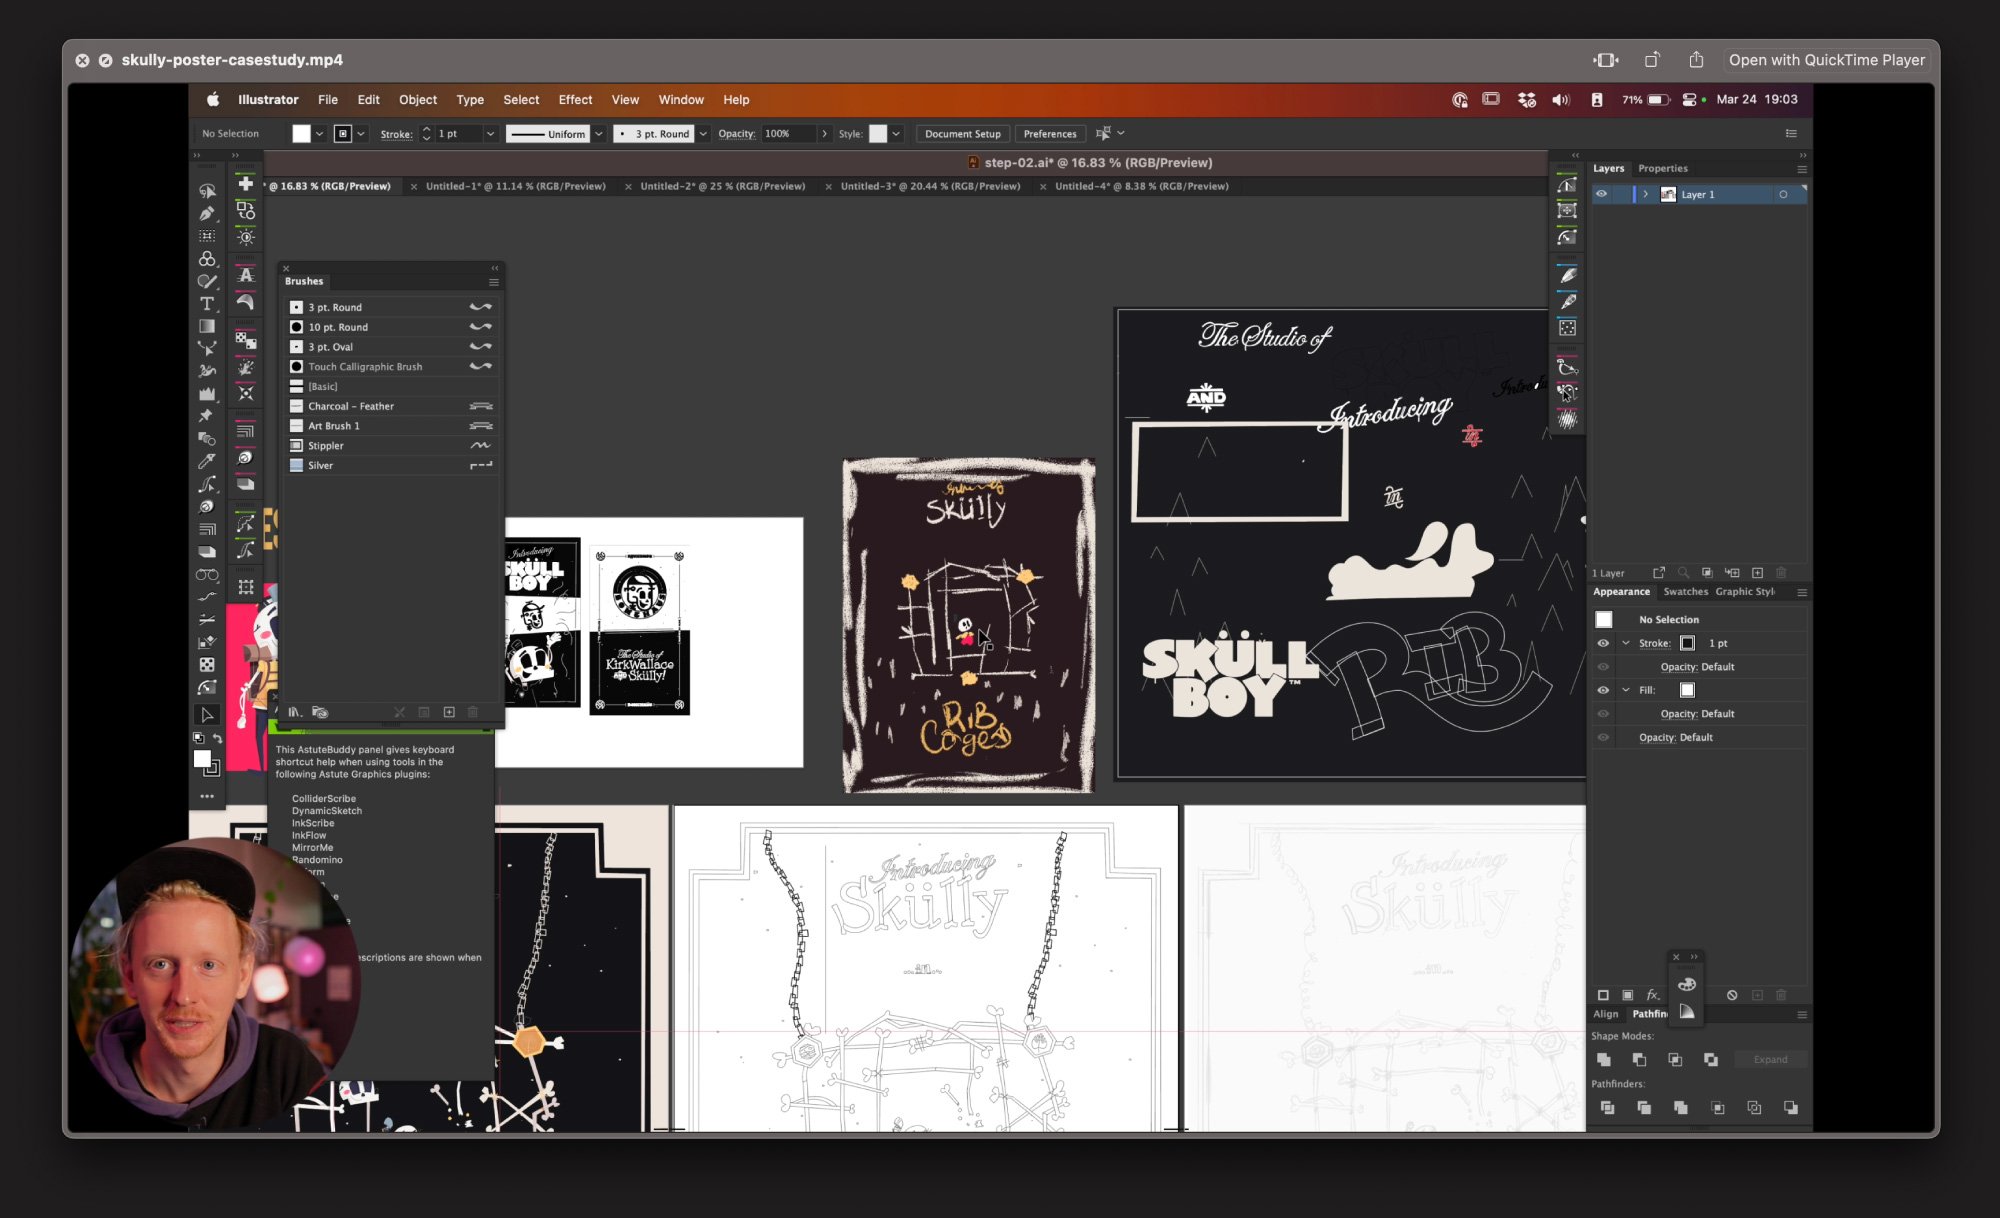Screen dimensions: 2000x1218
Task: Select the plus-shaped Astute plugin tool
Action: pyautogui.click(x=245, y=183)
